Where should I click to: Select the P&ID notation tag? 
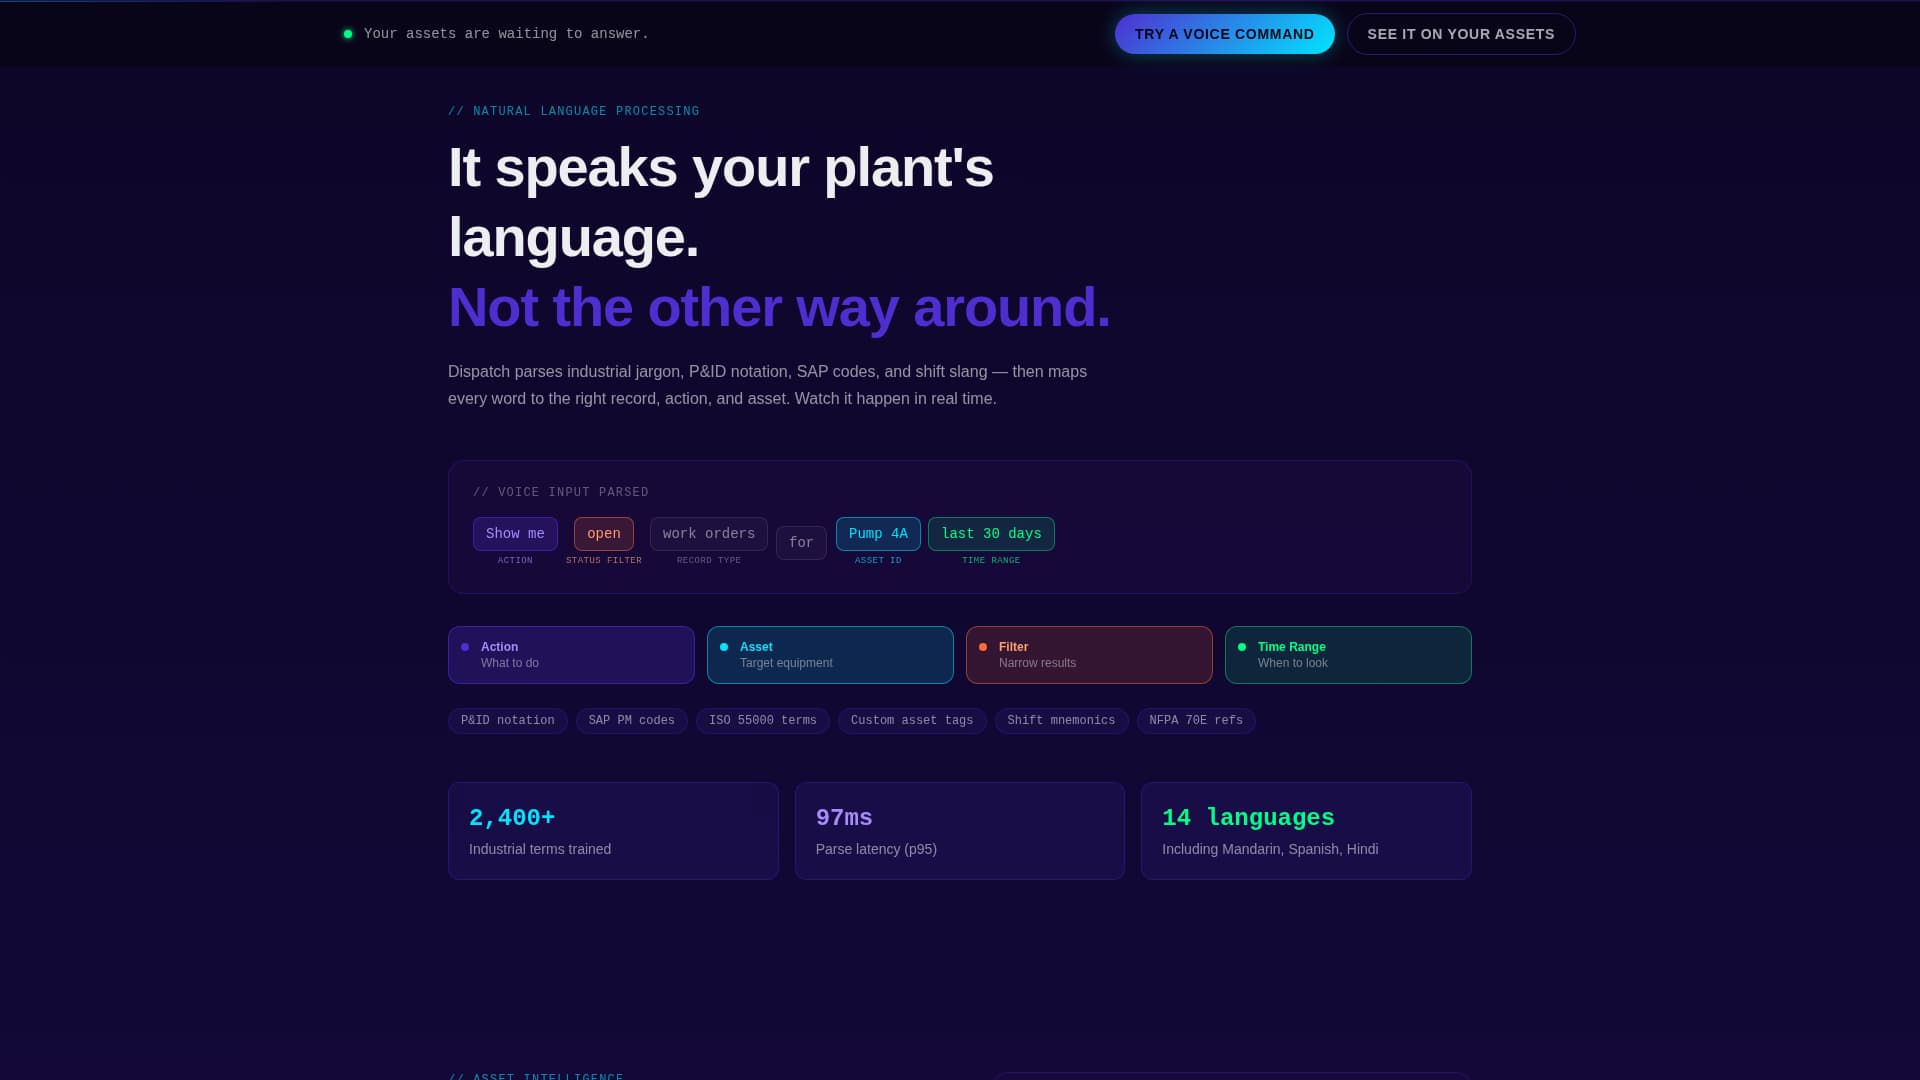508,721
